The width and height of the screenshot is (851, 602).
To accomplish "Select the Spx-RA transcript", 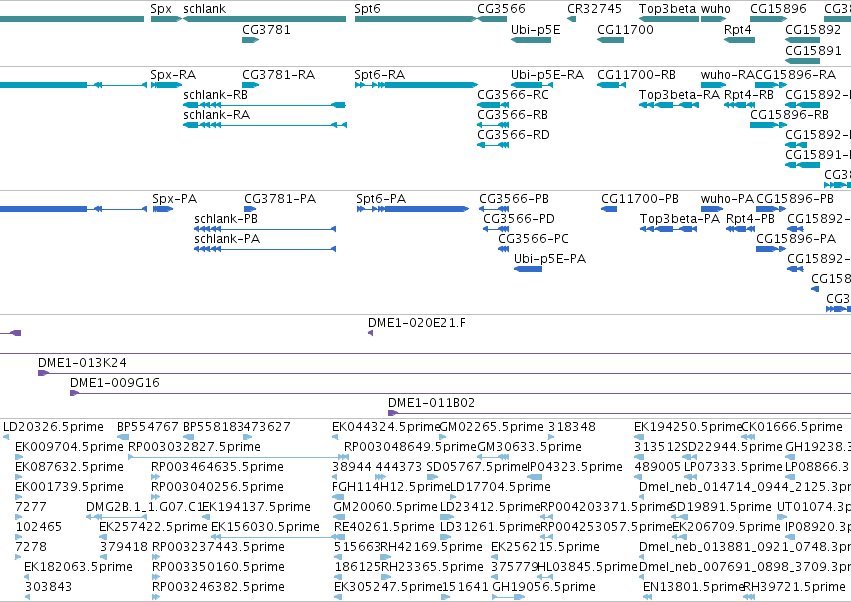I will click(166, 85).
